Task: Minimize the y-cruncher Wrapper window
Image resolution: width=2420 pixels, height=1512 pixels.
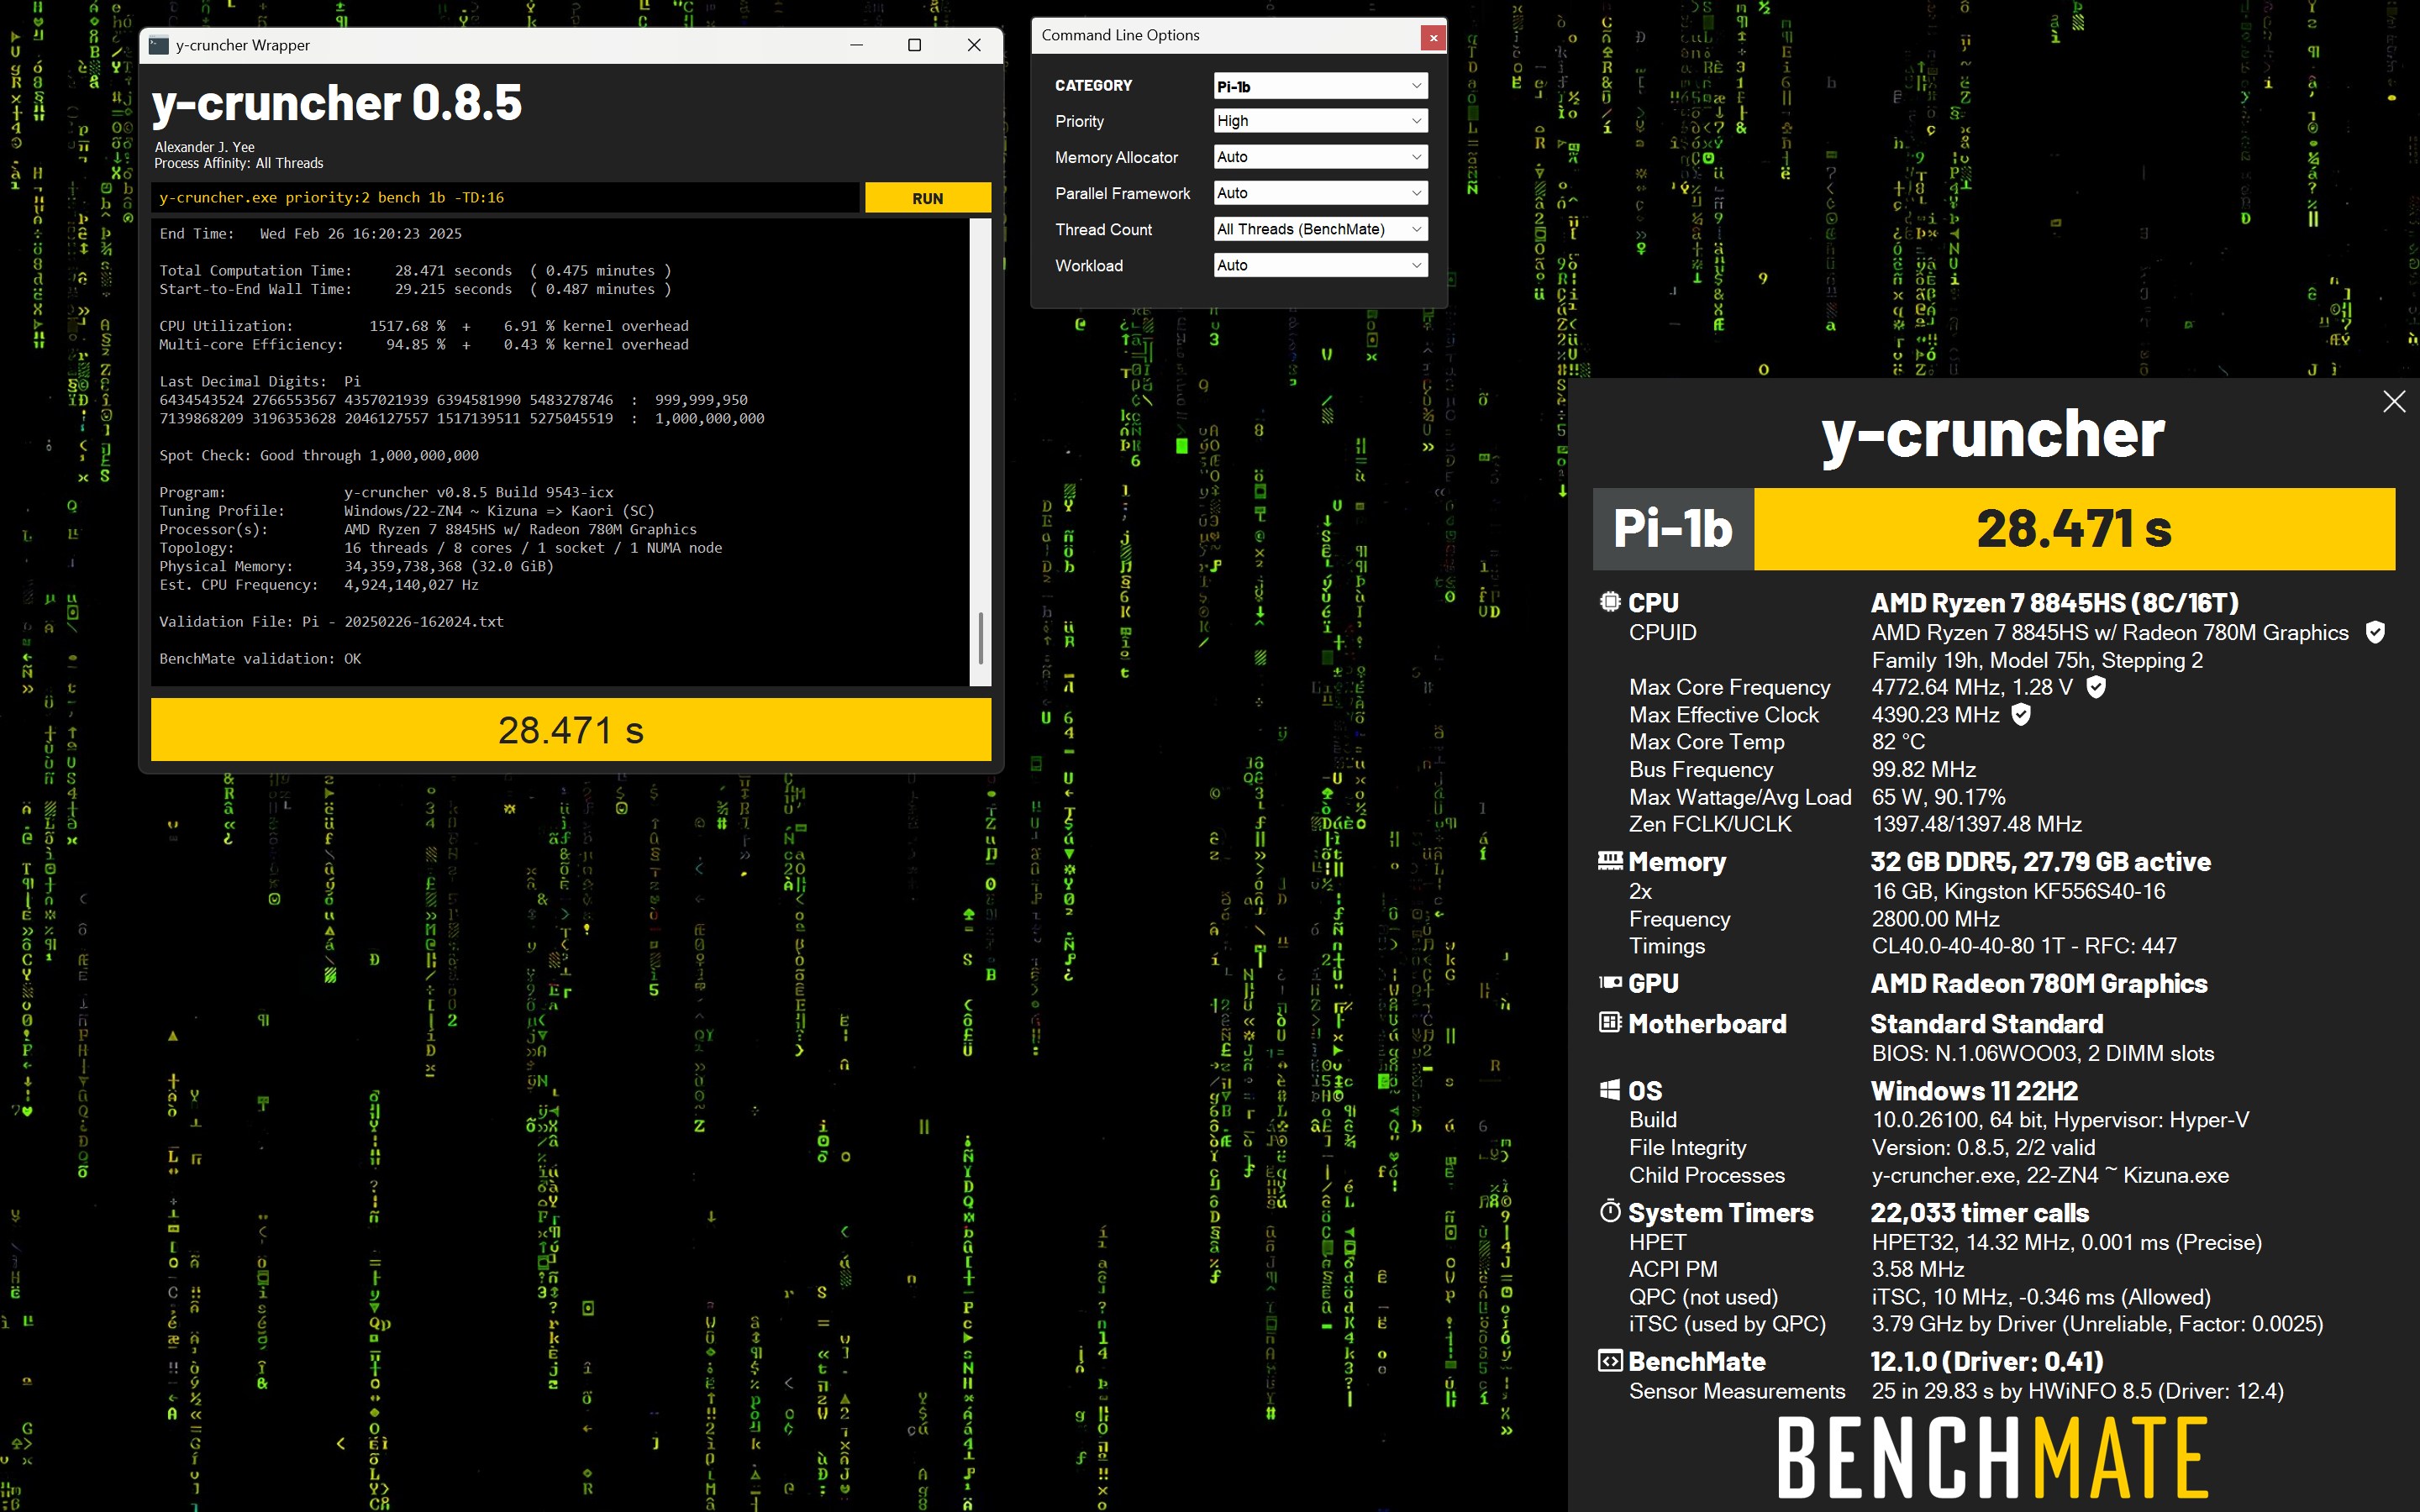Action: tap(856, 45)
